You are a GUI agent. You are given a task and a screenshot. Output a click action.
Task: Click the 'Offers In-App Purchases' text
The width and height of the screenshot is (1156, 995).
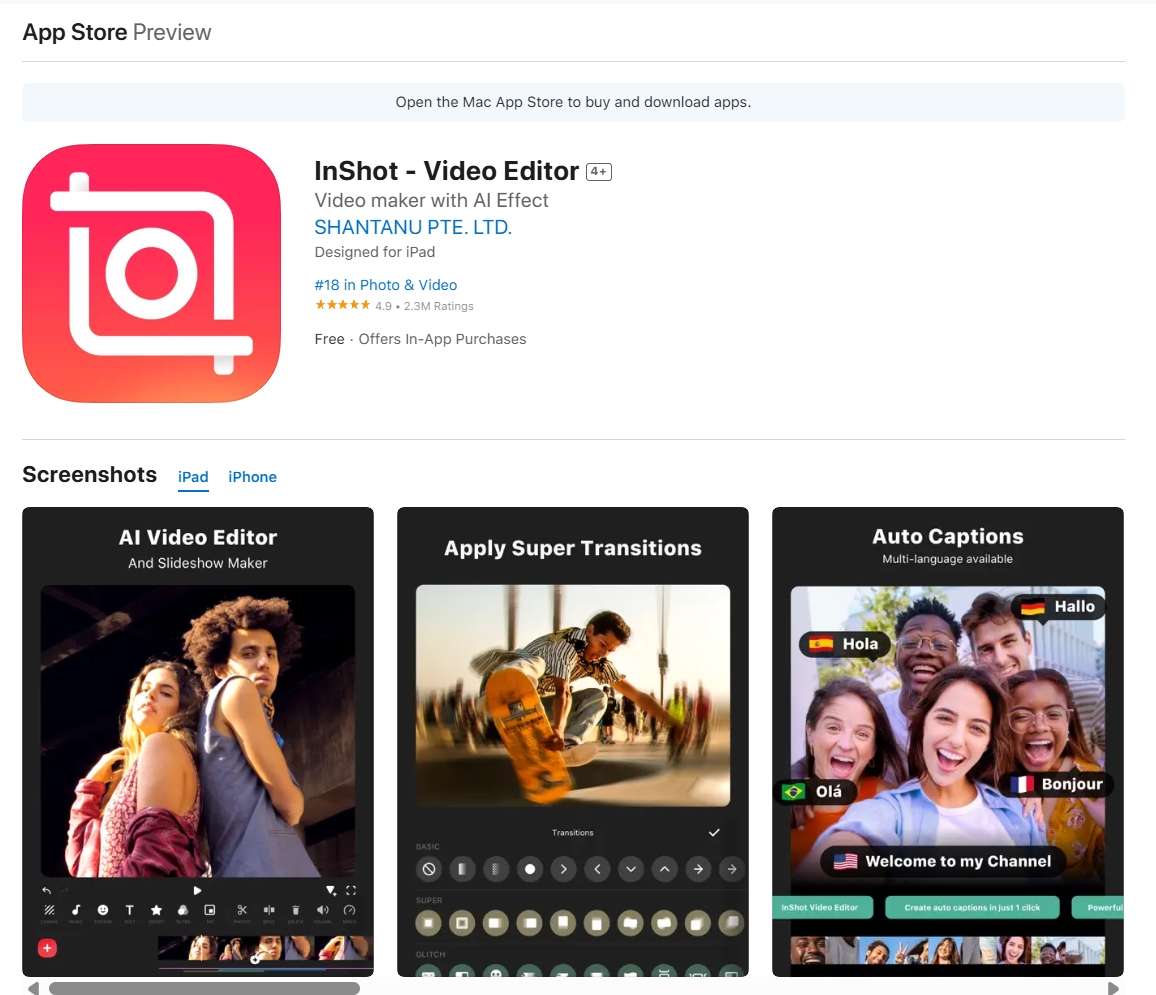tap(442, 339)
